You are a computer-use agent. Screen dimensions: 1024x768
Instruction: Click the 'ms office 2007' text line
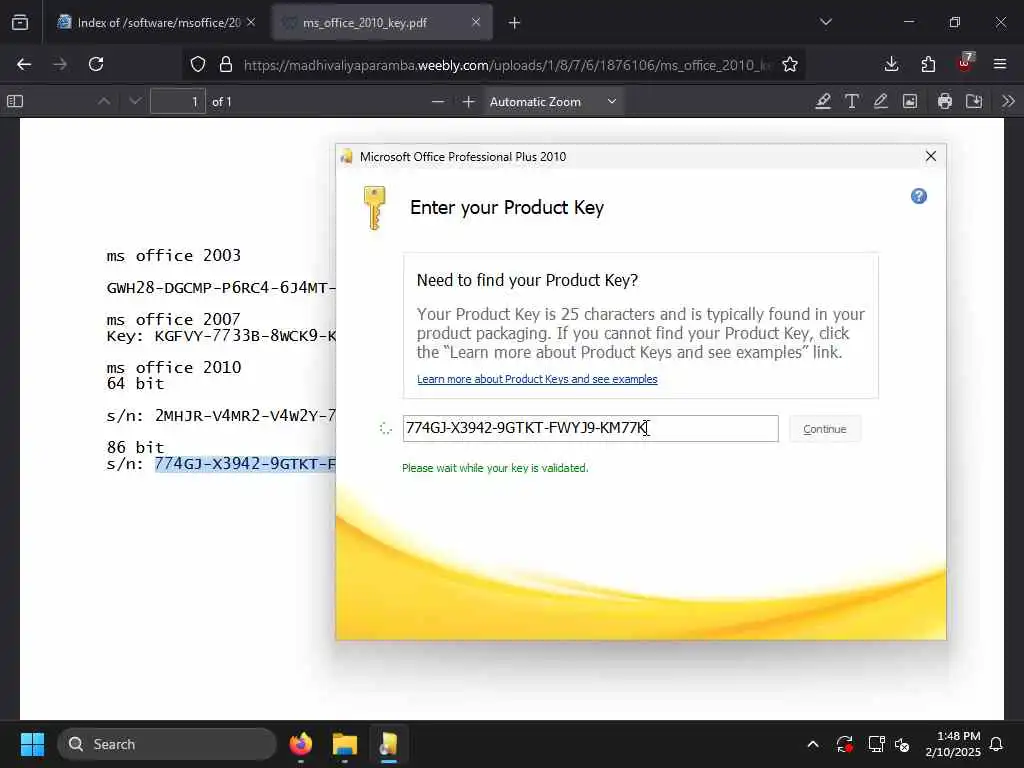tap(174, 319)
